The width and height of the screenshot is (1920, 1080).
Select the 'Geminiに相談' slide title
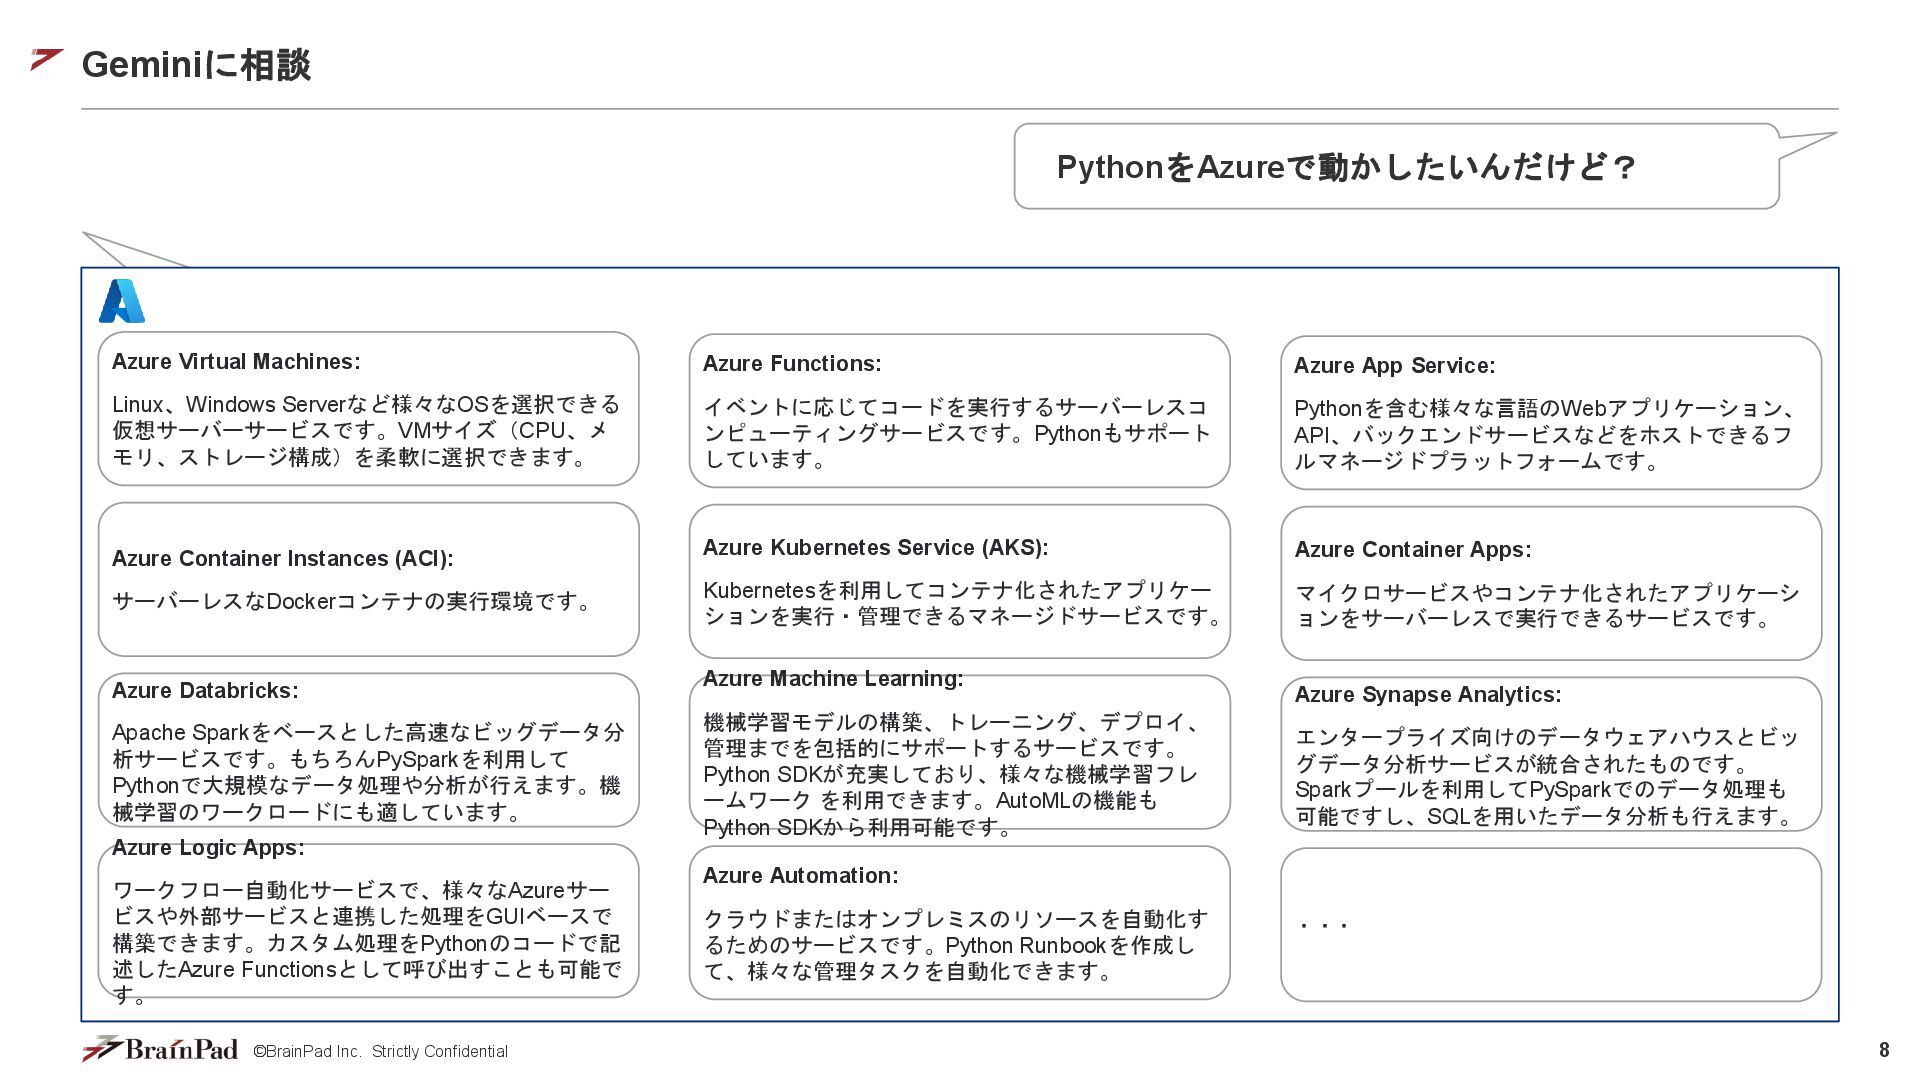tap(196, 65)
